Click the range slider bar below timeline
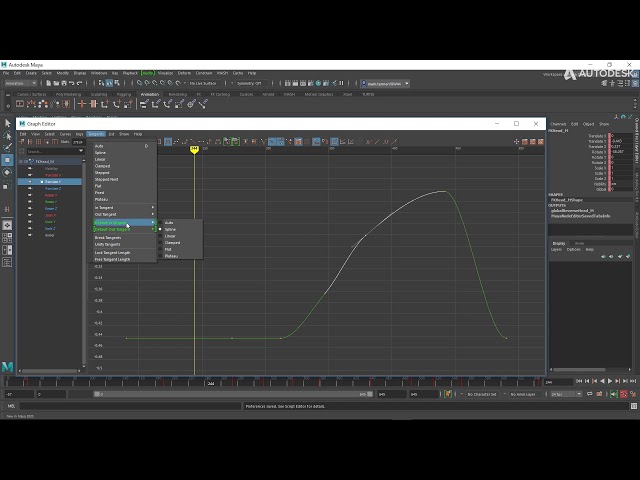This screenshot has height=480, width=640. tap(233, 394)
